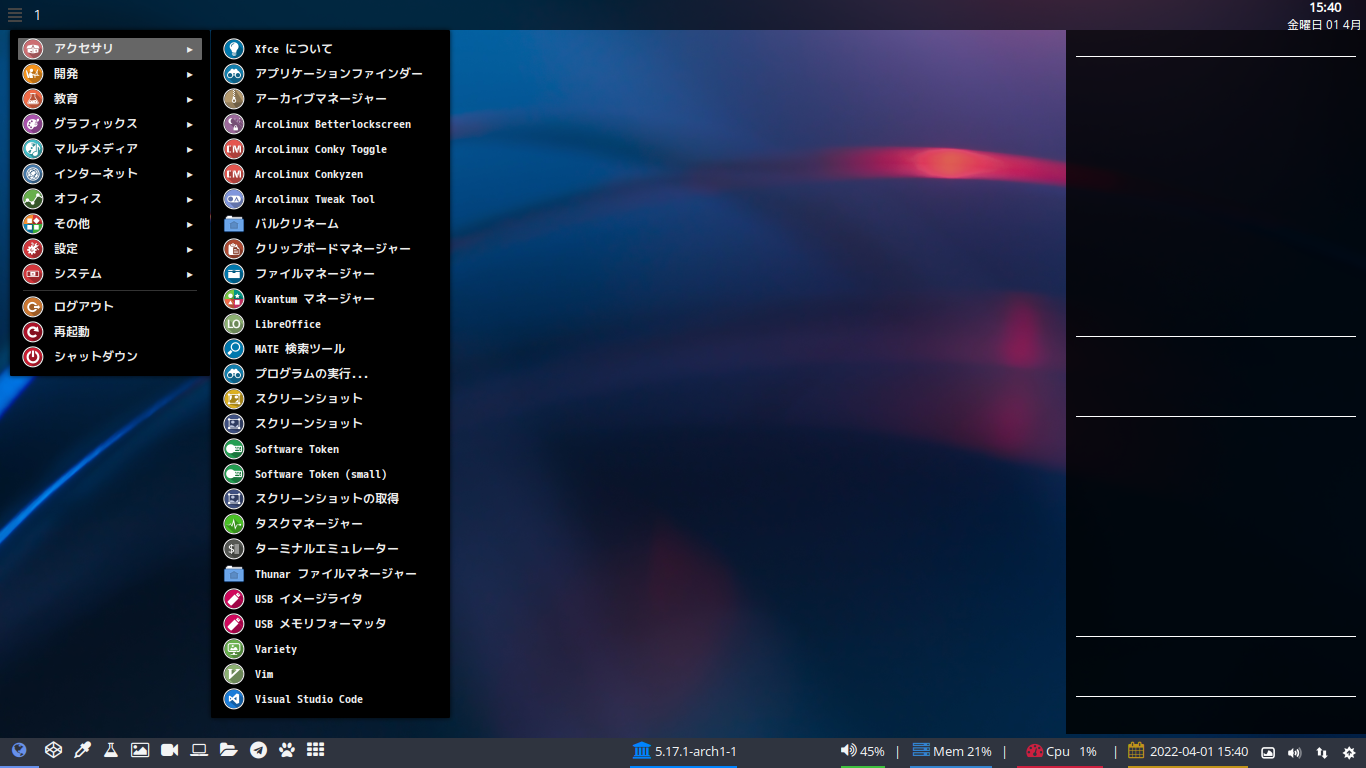Click the flask icon in the bottom panel
1366x768 pixels.
click(x=111, y=750)
